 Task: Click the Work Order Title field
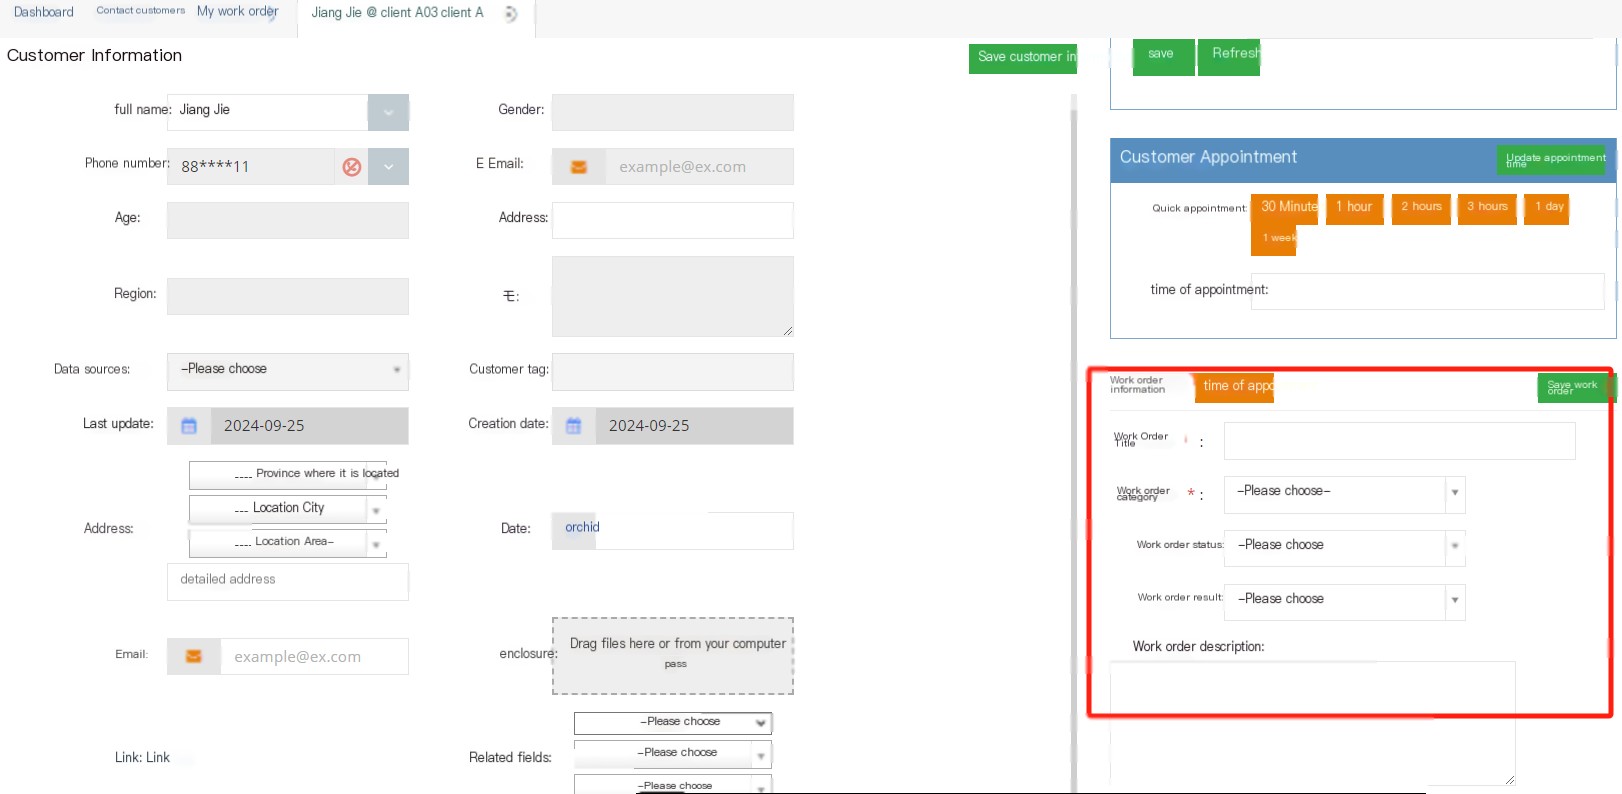click(x=1400, y=441)
